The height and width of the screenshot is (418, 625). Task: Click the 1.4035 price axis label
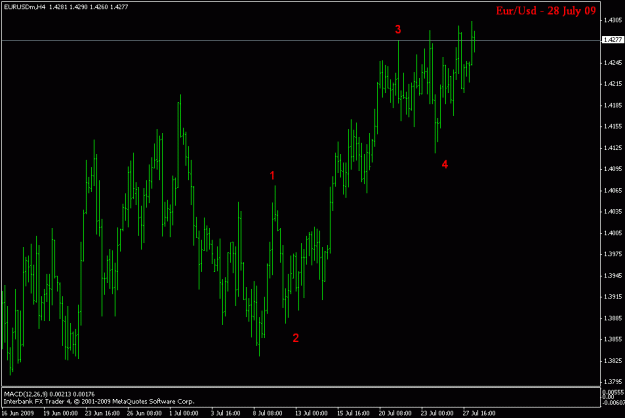pos(613,212)
